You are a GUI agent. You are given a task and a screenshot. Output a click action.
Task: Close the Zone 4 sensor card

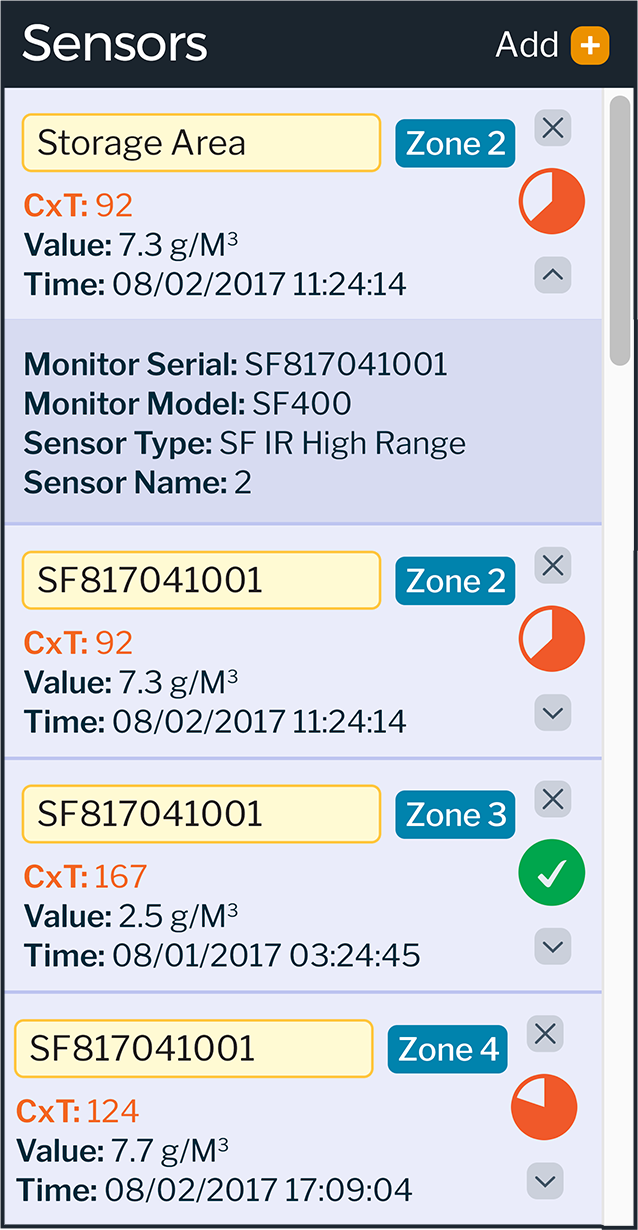[x=544, y=1034]
